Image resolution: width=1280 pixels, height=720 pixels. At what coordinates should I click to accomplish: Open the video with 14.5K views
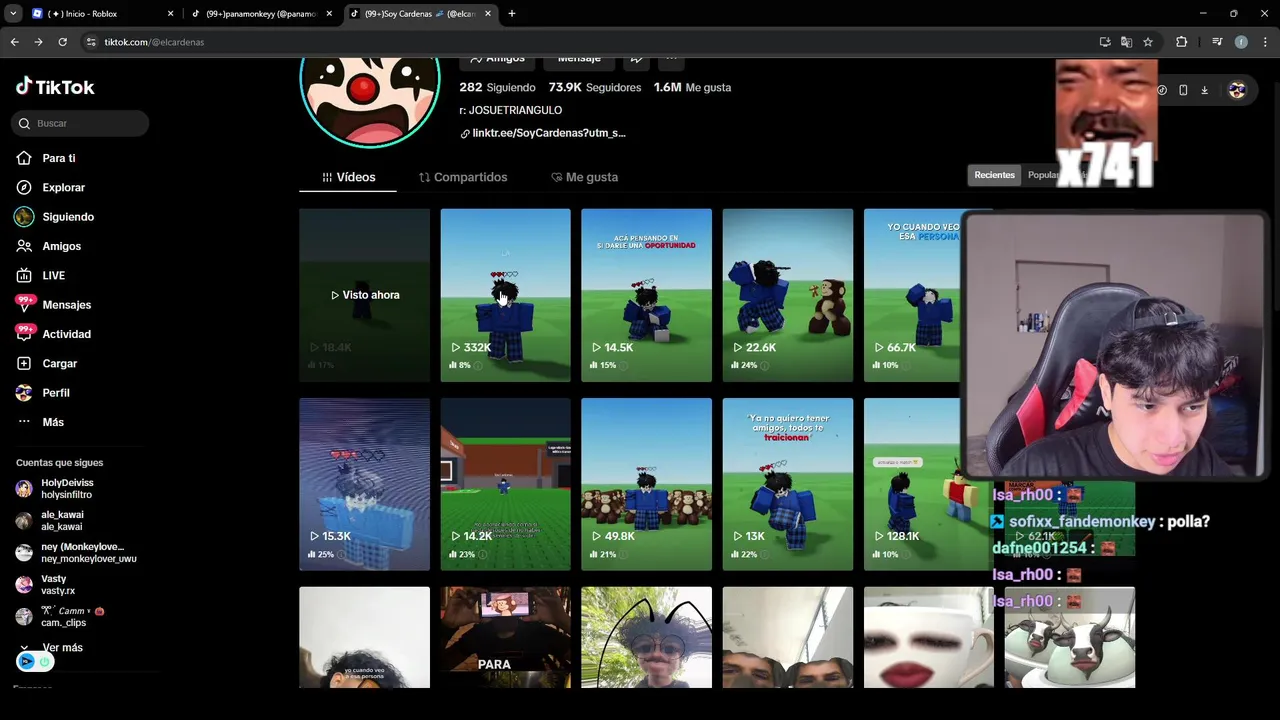(x=646, y=295)
